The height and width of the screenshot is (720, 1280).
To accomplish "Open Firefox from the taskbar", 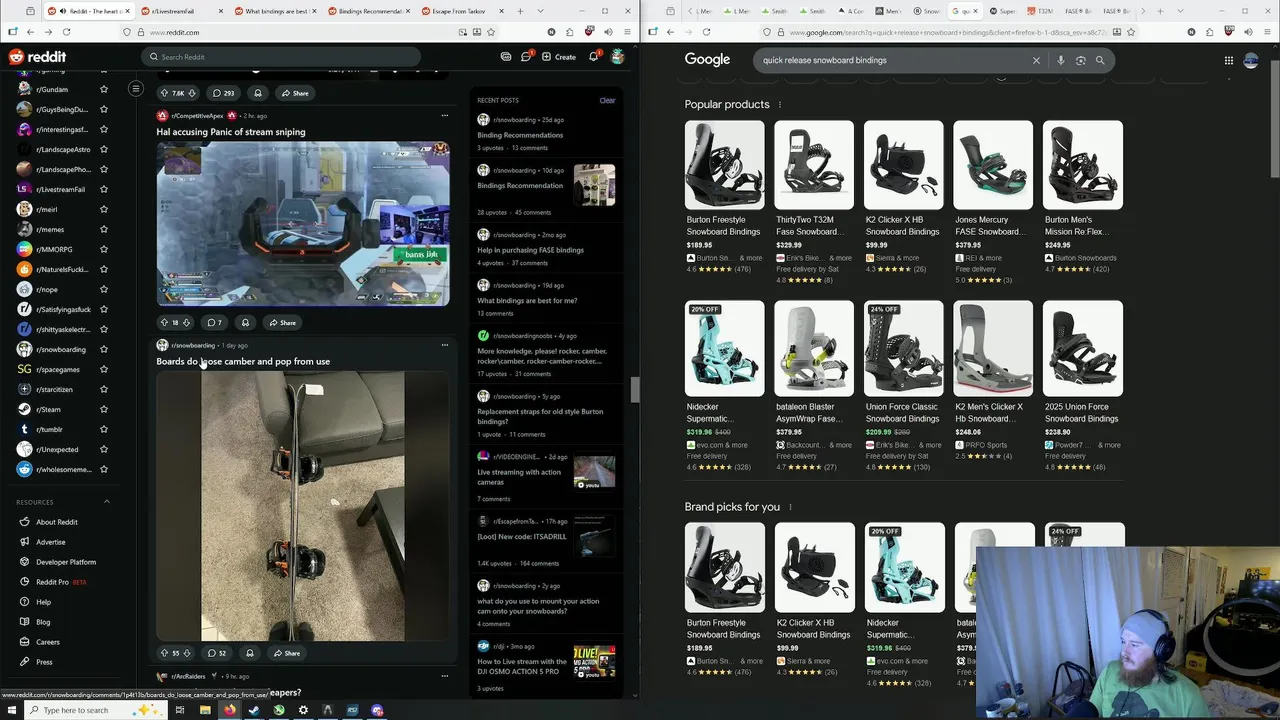I will (x=229, y=710).
